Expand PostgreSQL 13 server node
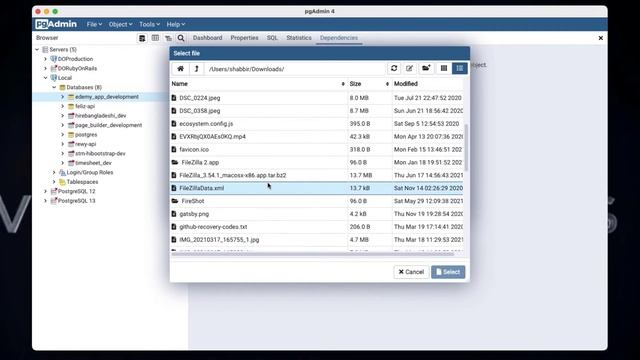The width and height of the screenshot is (640, 360). click(x=46, y=200)
